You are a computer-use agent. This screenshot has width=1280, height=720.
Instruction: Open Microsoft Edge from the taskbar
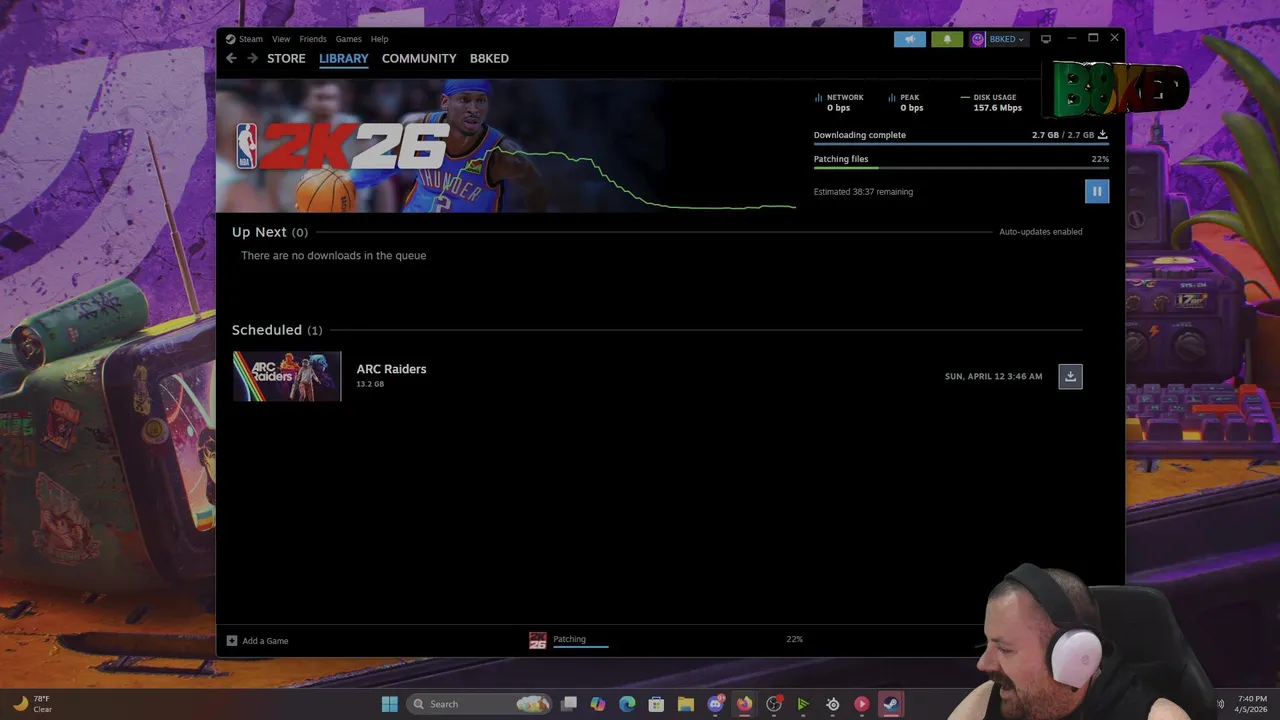tap(627, 704)
